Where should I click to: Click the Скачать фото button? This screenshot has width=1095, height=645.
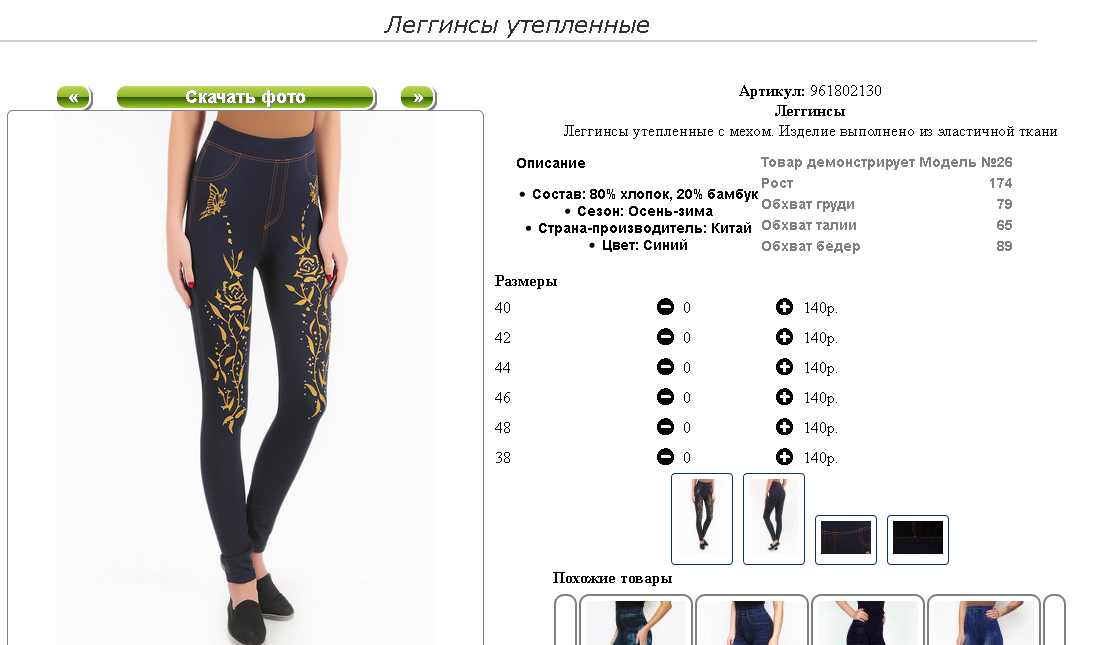[246, 98]
